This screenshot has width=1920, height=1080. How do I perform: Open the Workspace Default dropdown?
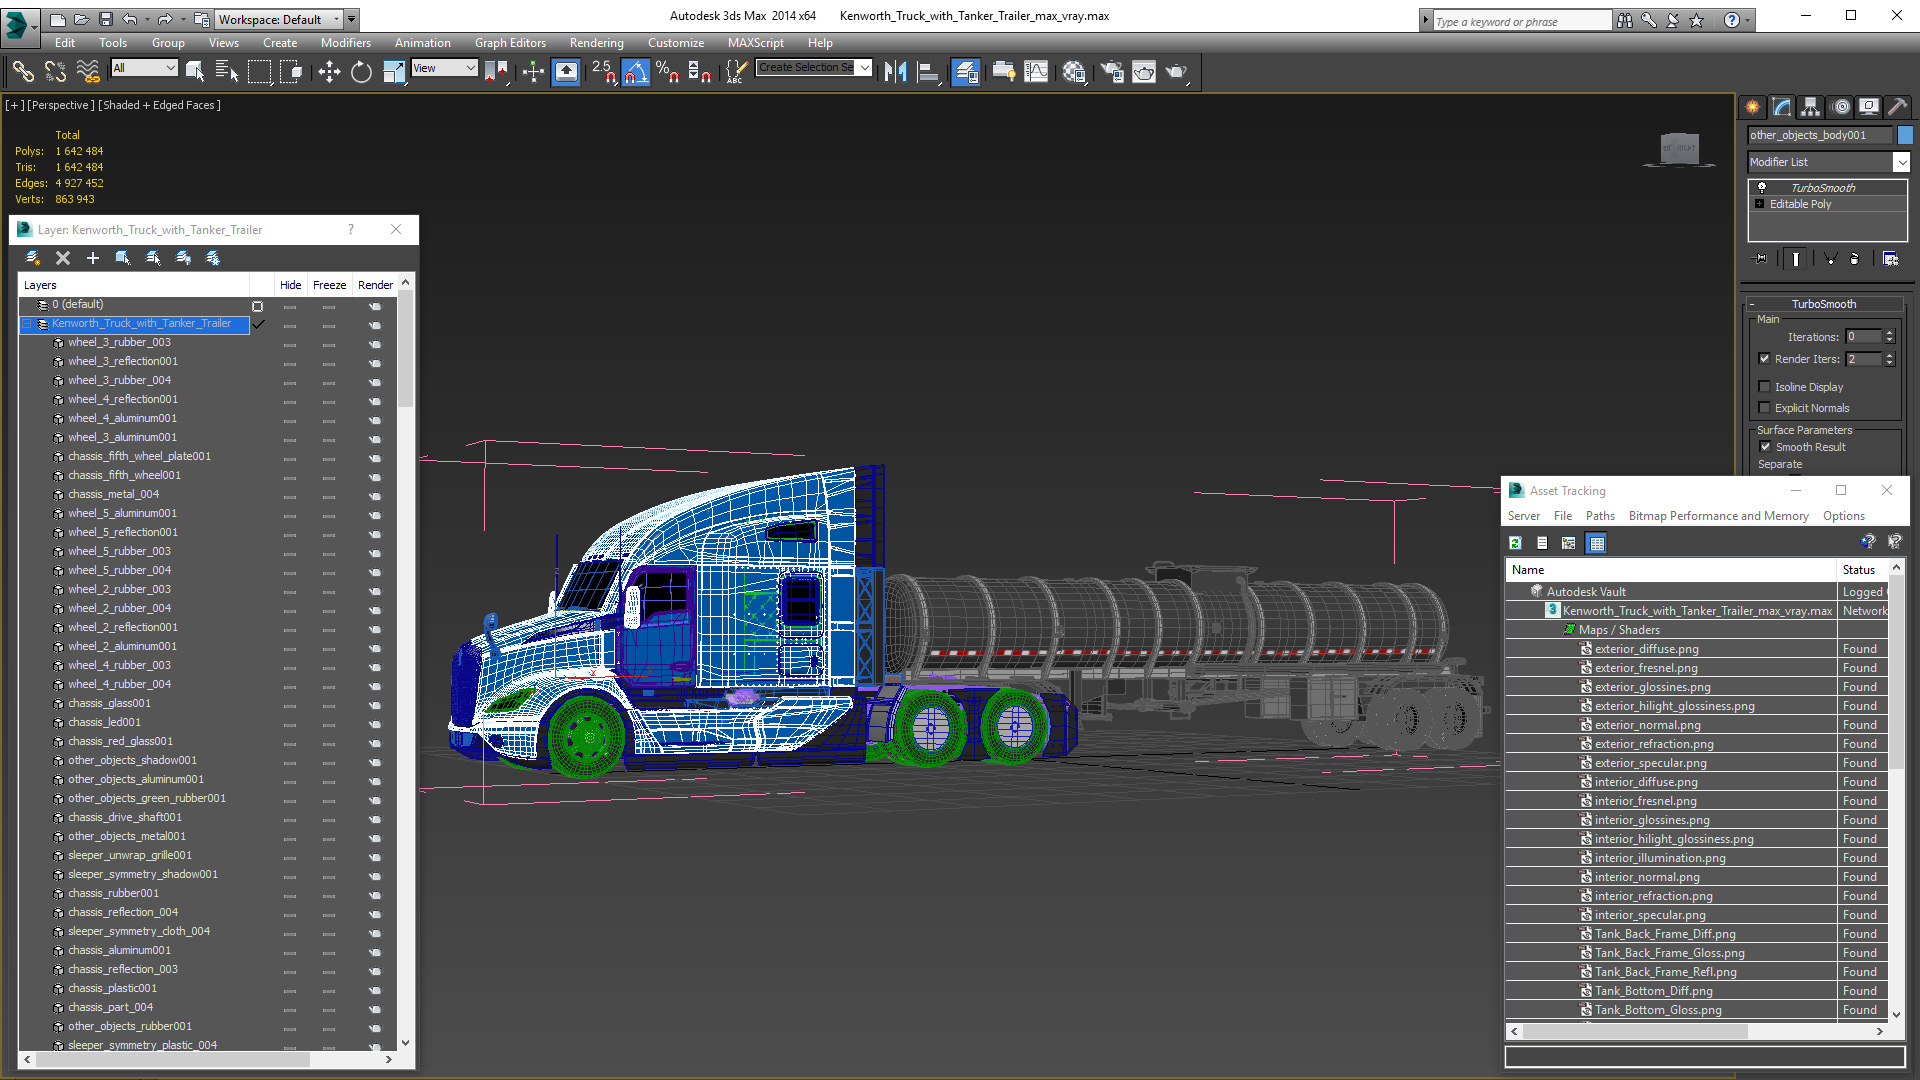pyautogui.click(x=337, y=19)
